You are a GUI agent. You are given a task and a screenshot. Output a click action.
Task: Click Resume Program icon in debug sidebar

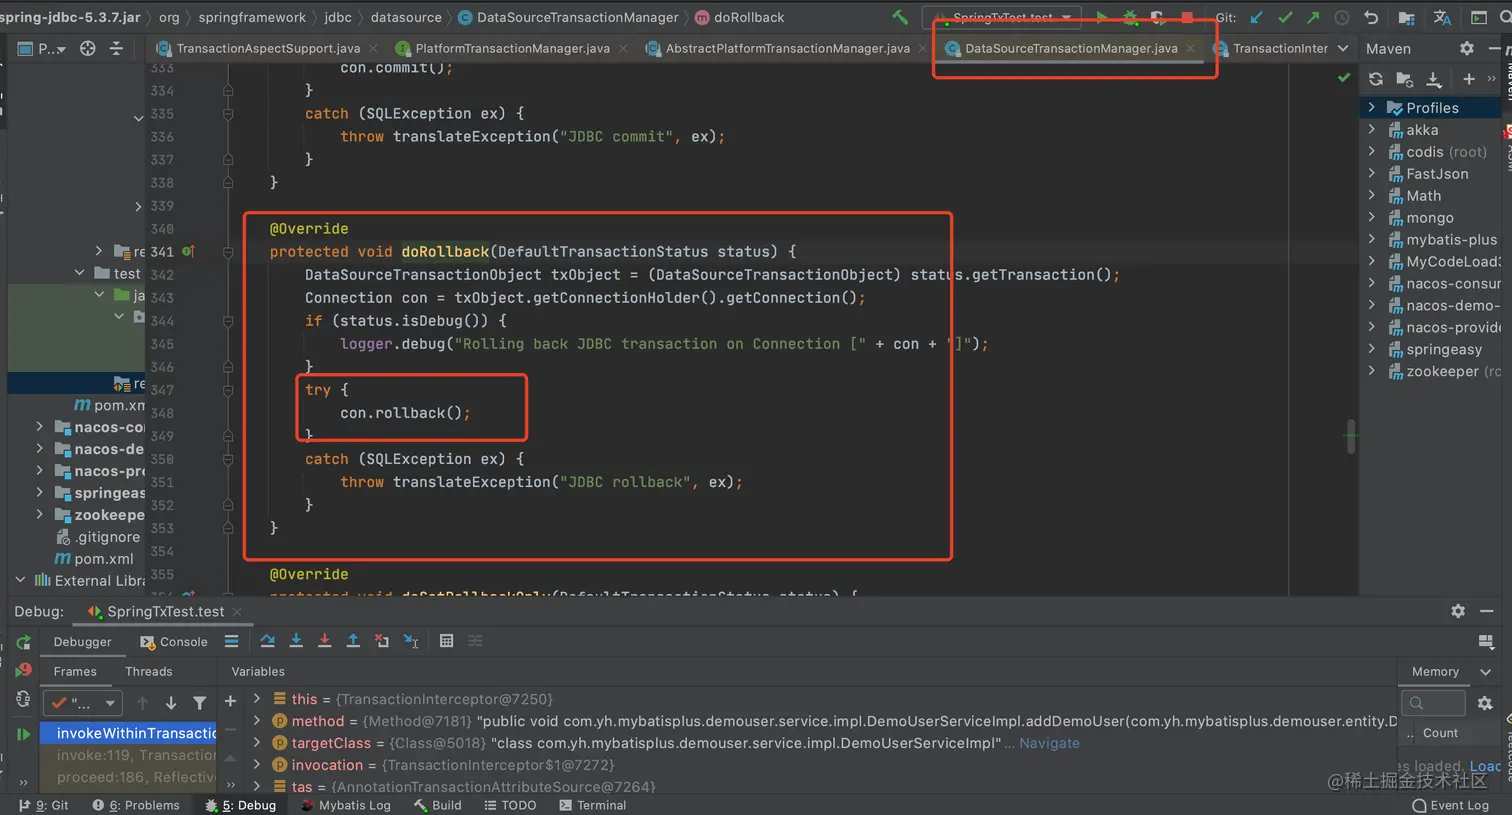tap(23, 734)
